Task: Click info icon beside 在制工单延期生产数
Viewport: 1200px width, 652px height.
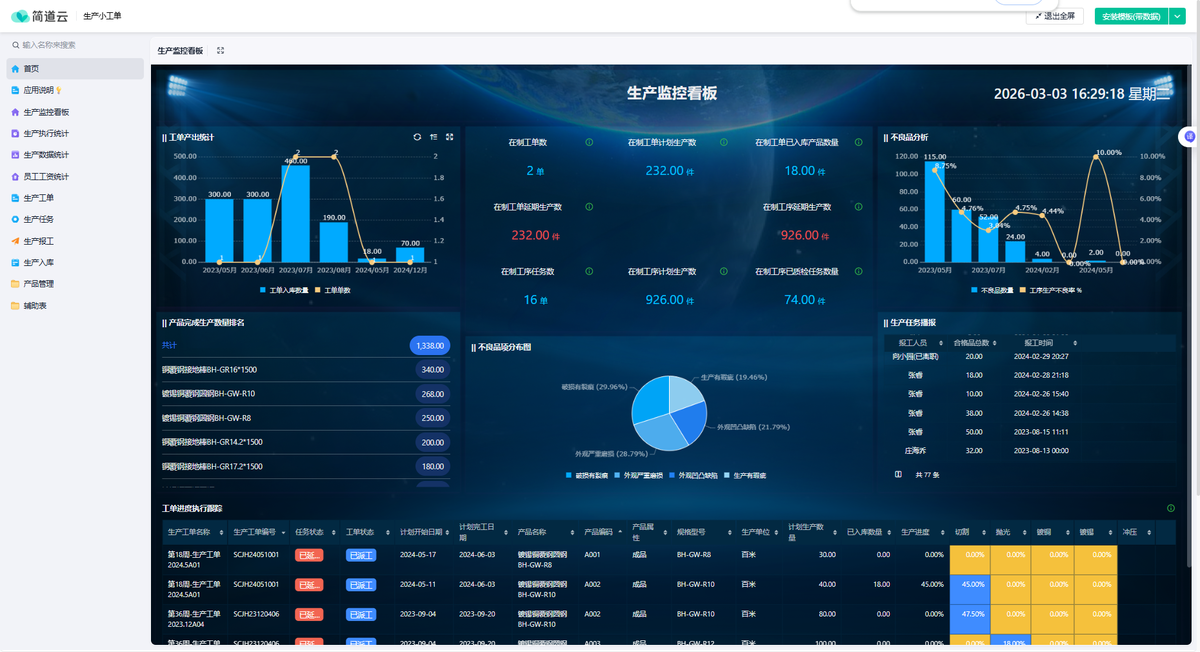Action: (589, 207)
